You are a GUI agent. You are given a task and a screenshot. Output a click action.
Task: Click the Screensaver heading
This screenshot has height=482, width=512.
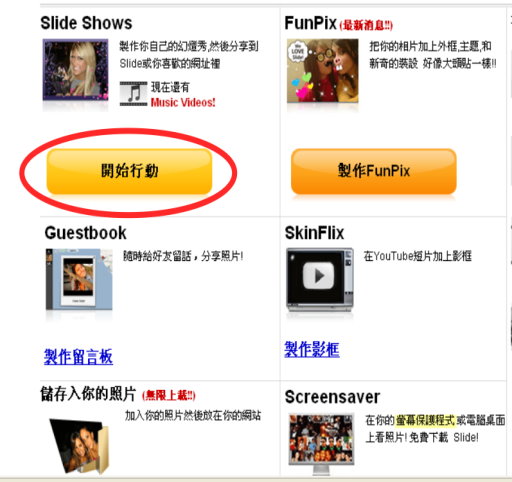(332, 397)
